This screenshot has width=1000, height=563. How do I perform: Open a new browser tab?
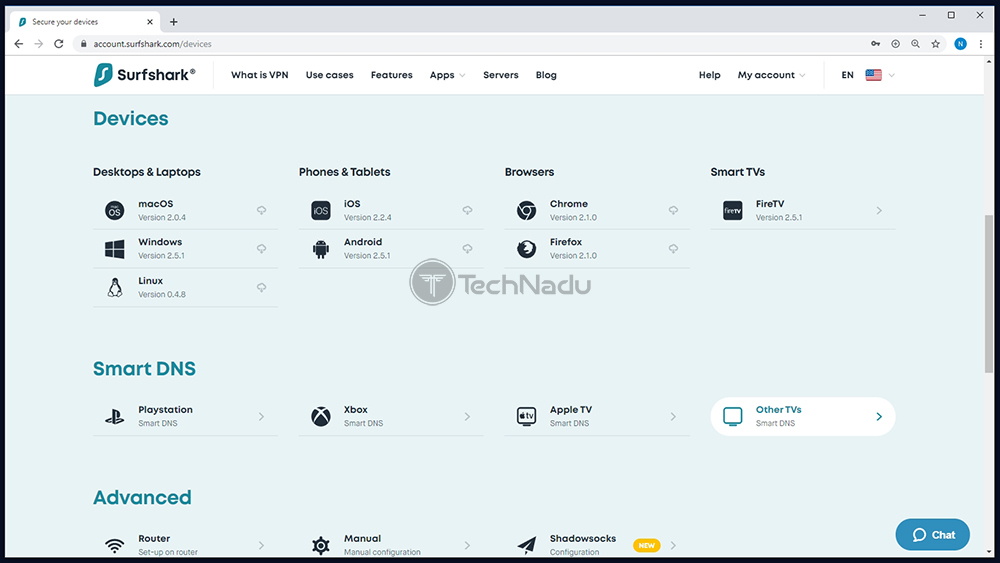point(173,22)
